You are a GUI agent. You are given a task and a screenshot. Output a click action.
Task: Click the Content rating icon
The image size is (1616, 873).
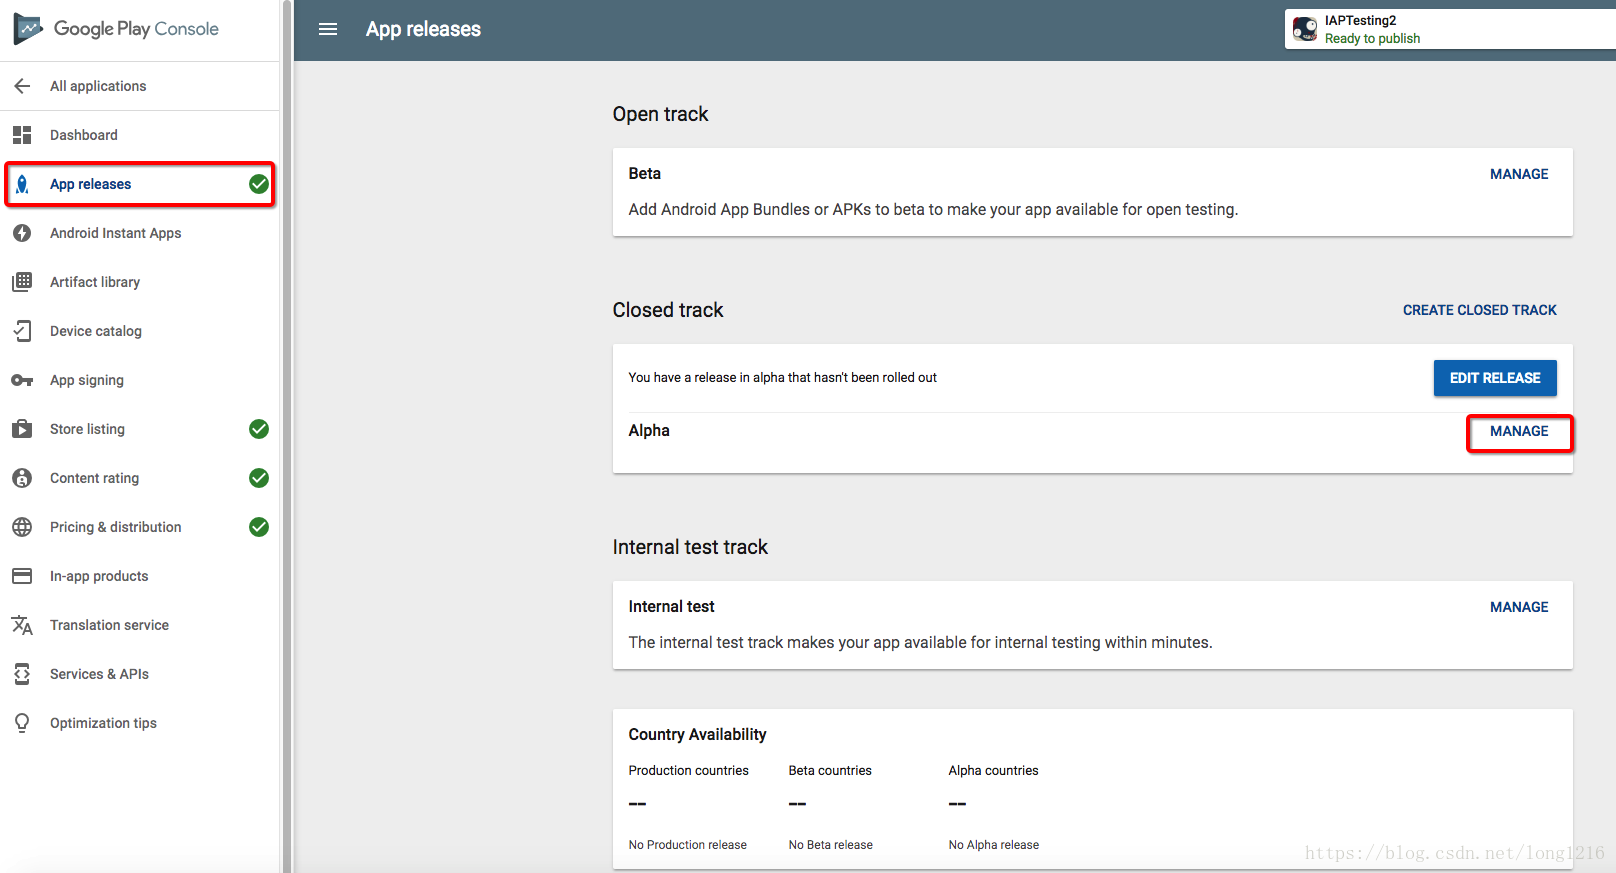[x=22, y=478]
